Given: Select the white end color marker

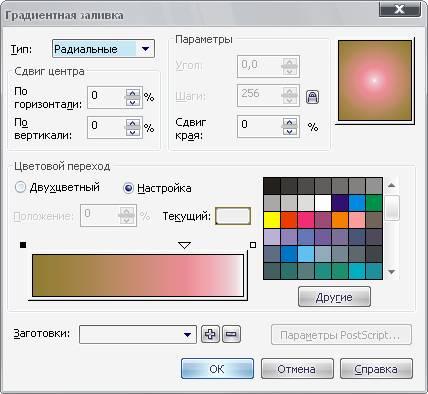Looking at the screenshot, I should tap(253, 245).
